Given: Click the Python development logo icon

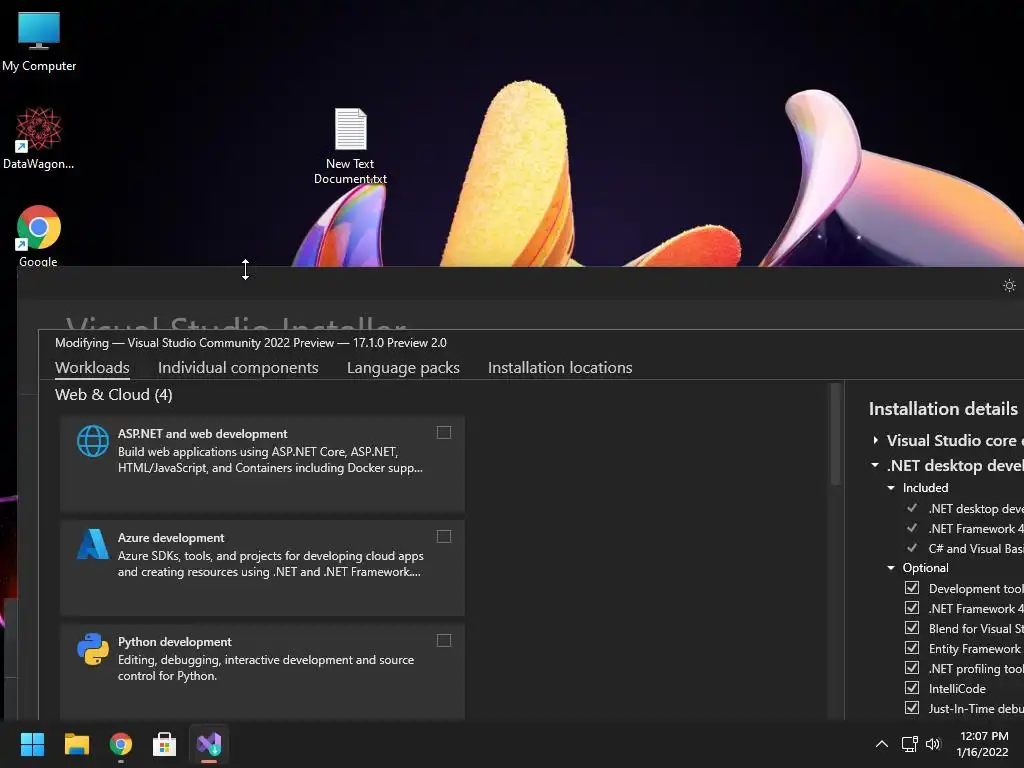Looking at the screenshot, I should coord(93,648).
